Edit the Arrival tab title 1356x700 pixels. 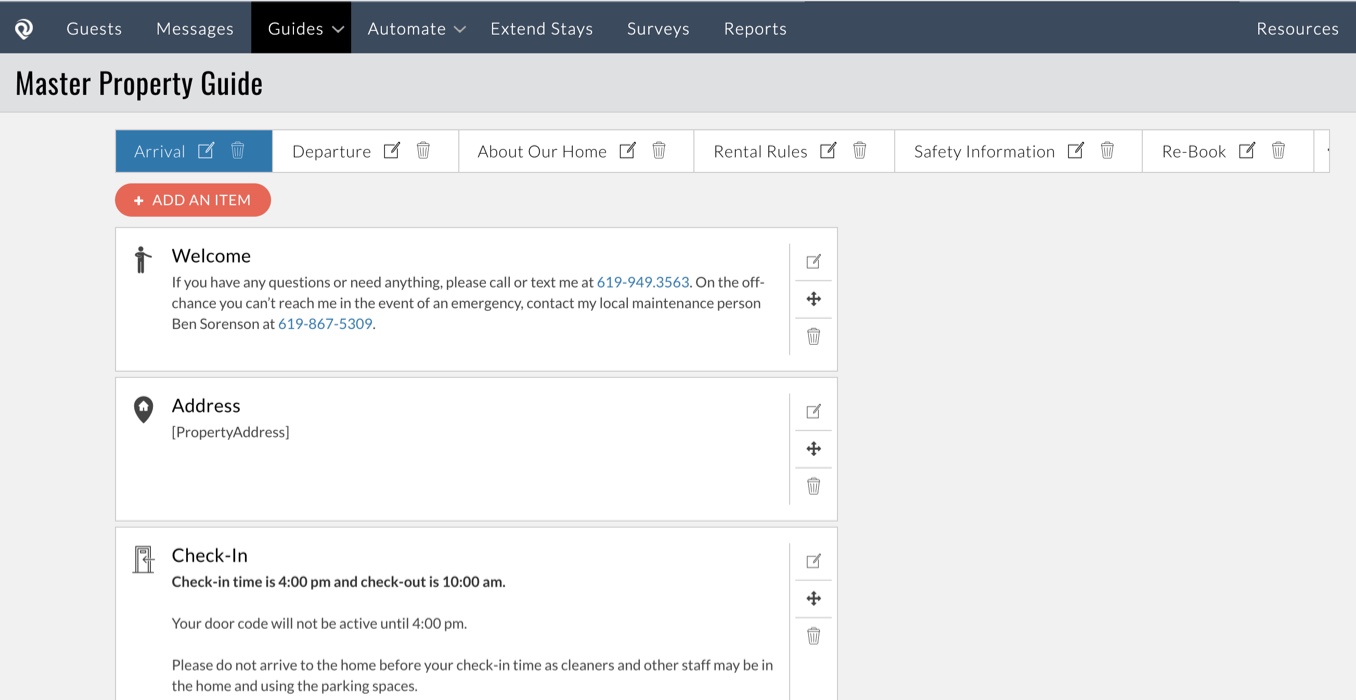[x=204, y=150]
